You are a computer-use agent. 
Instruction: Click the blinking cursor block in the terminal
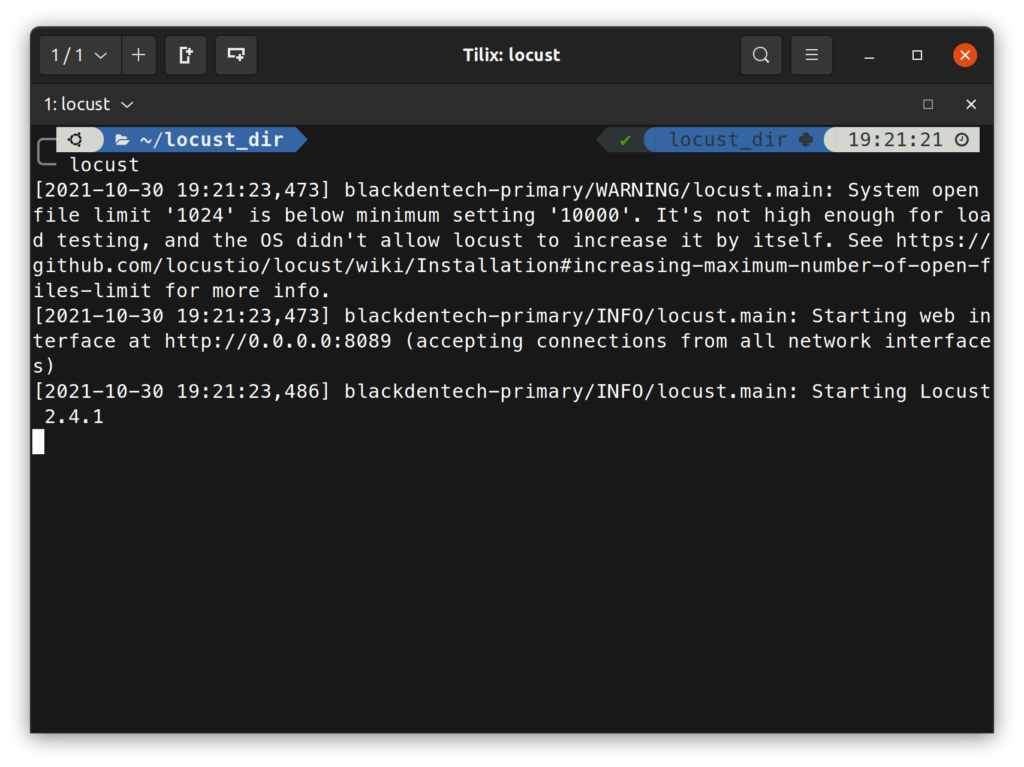[x=38, y=441]
